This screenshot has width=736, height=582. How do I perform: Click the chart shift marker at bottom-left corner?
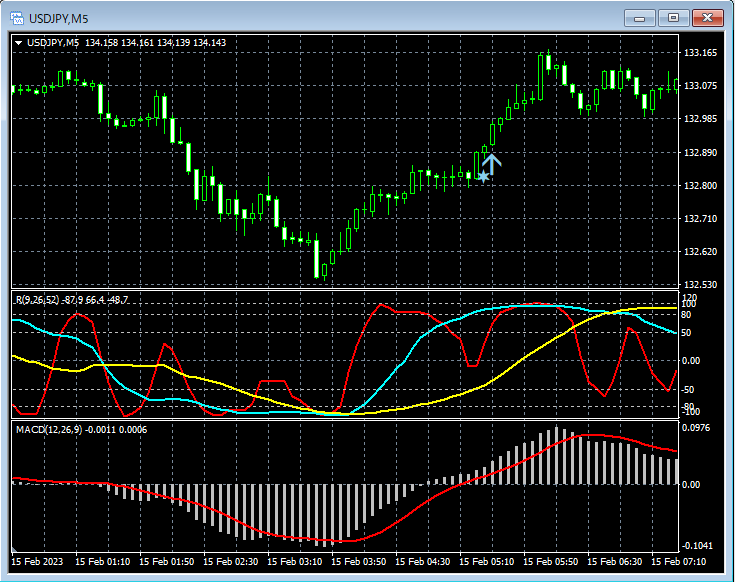[14, 549]
